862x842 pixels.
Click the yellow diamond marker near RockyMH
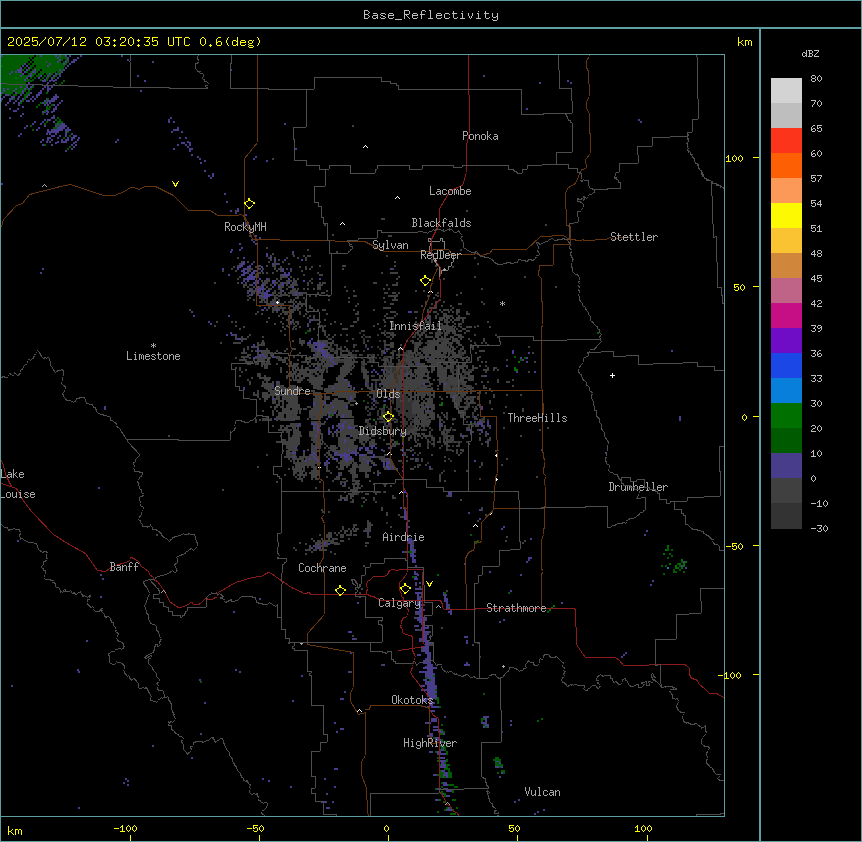[250, 204]
